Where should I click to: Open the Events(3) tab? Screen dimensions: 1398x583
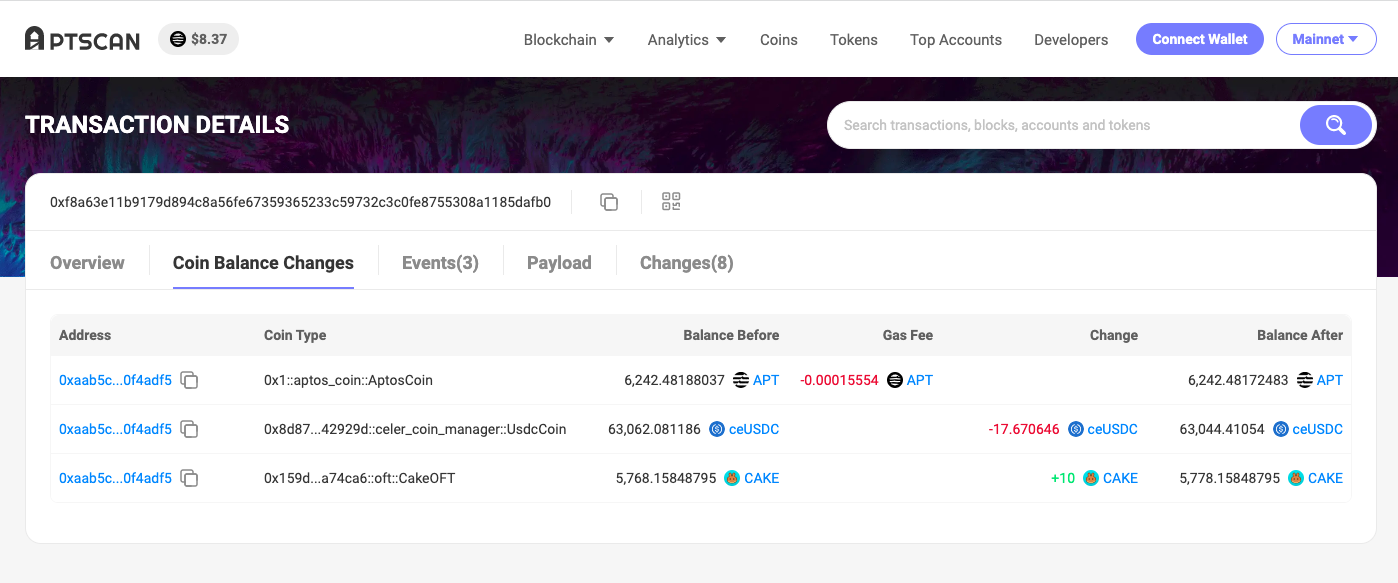(x=440, y=263)
